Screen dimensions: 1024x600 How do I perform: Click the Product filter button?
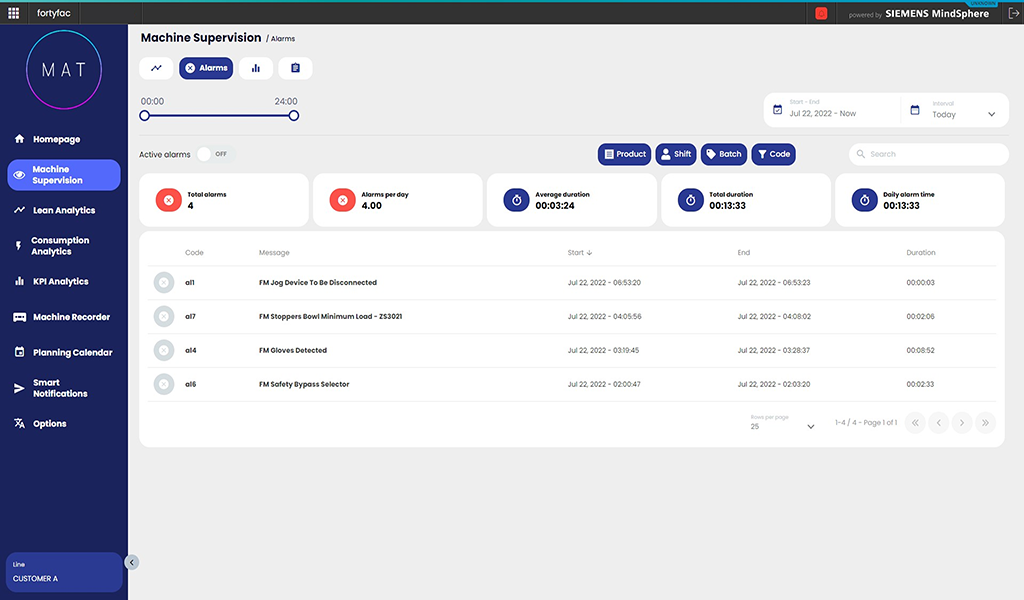(x=624, y=154)
